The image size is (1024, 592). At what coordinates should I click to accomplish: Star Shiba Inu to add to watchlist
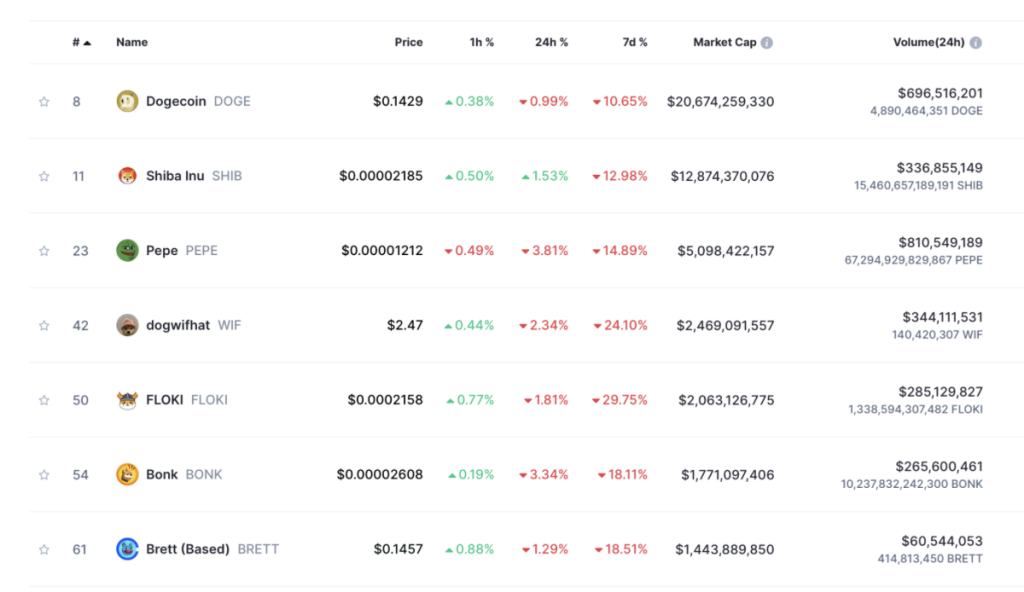tap(44, 176)
